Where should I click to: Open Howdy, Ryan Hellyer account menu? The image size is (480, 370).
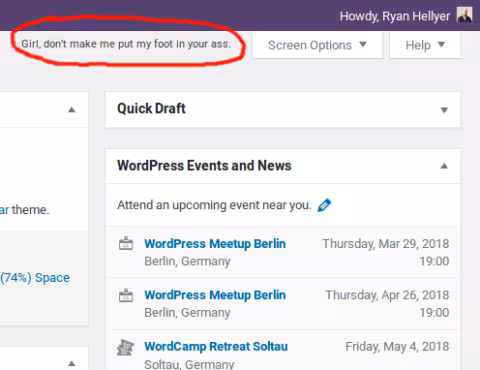pos(406,16)
